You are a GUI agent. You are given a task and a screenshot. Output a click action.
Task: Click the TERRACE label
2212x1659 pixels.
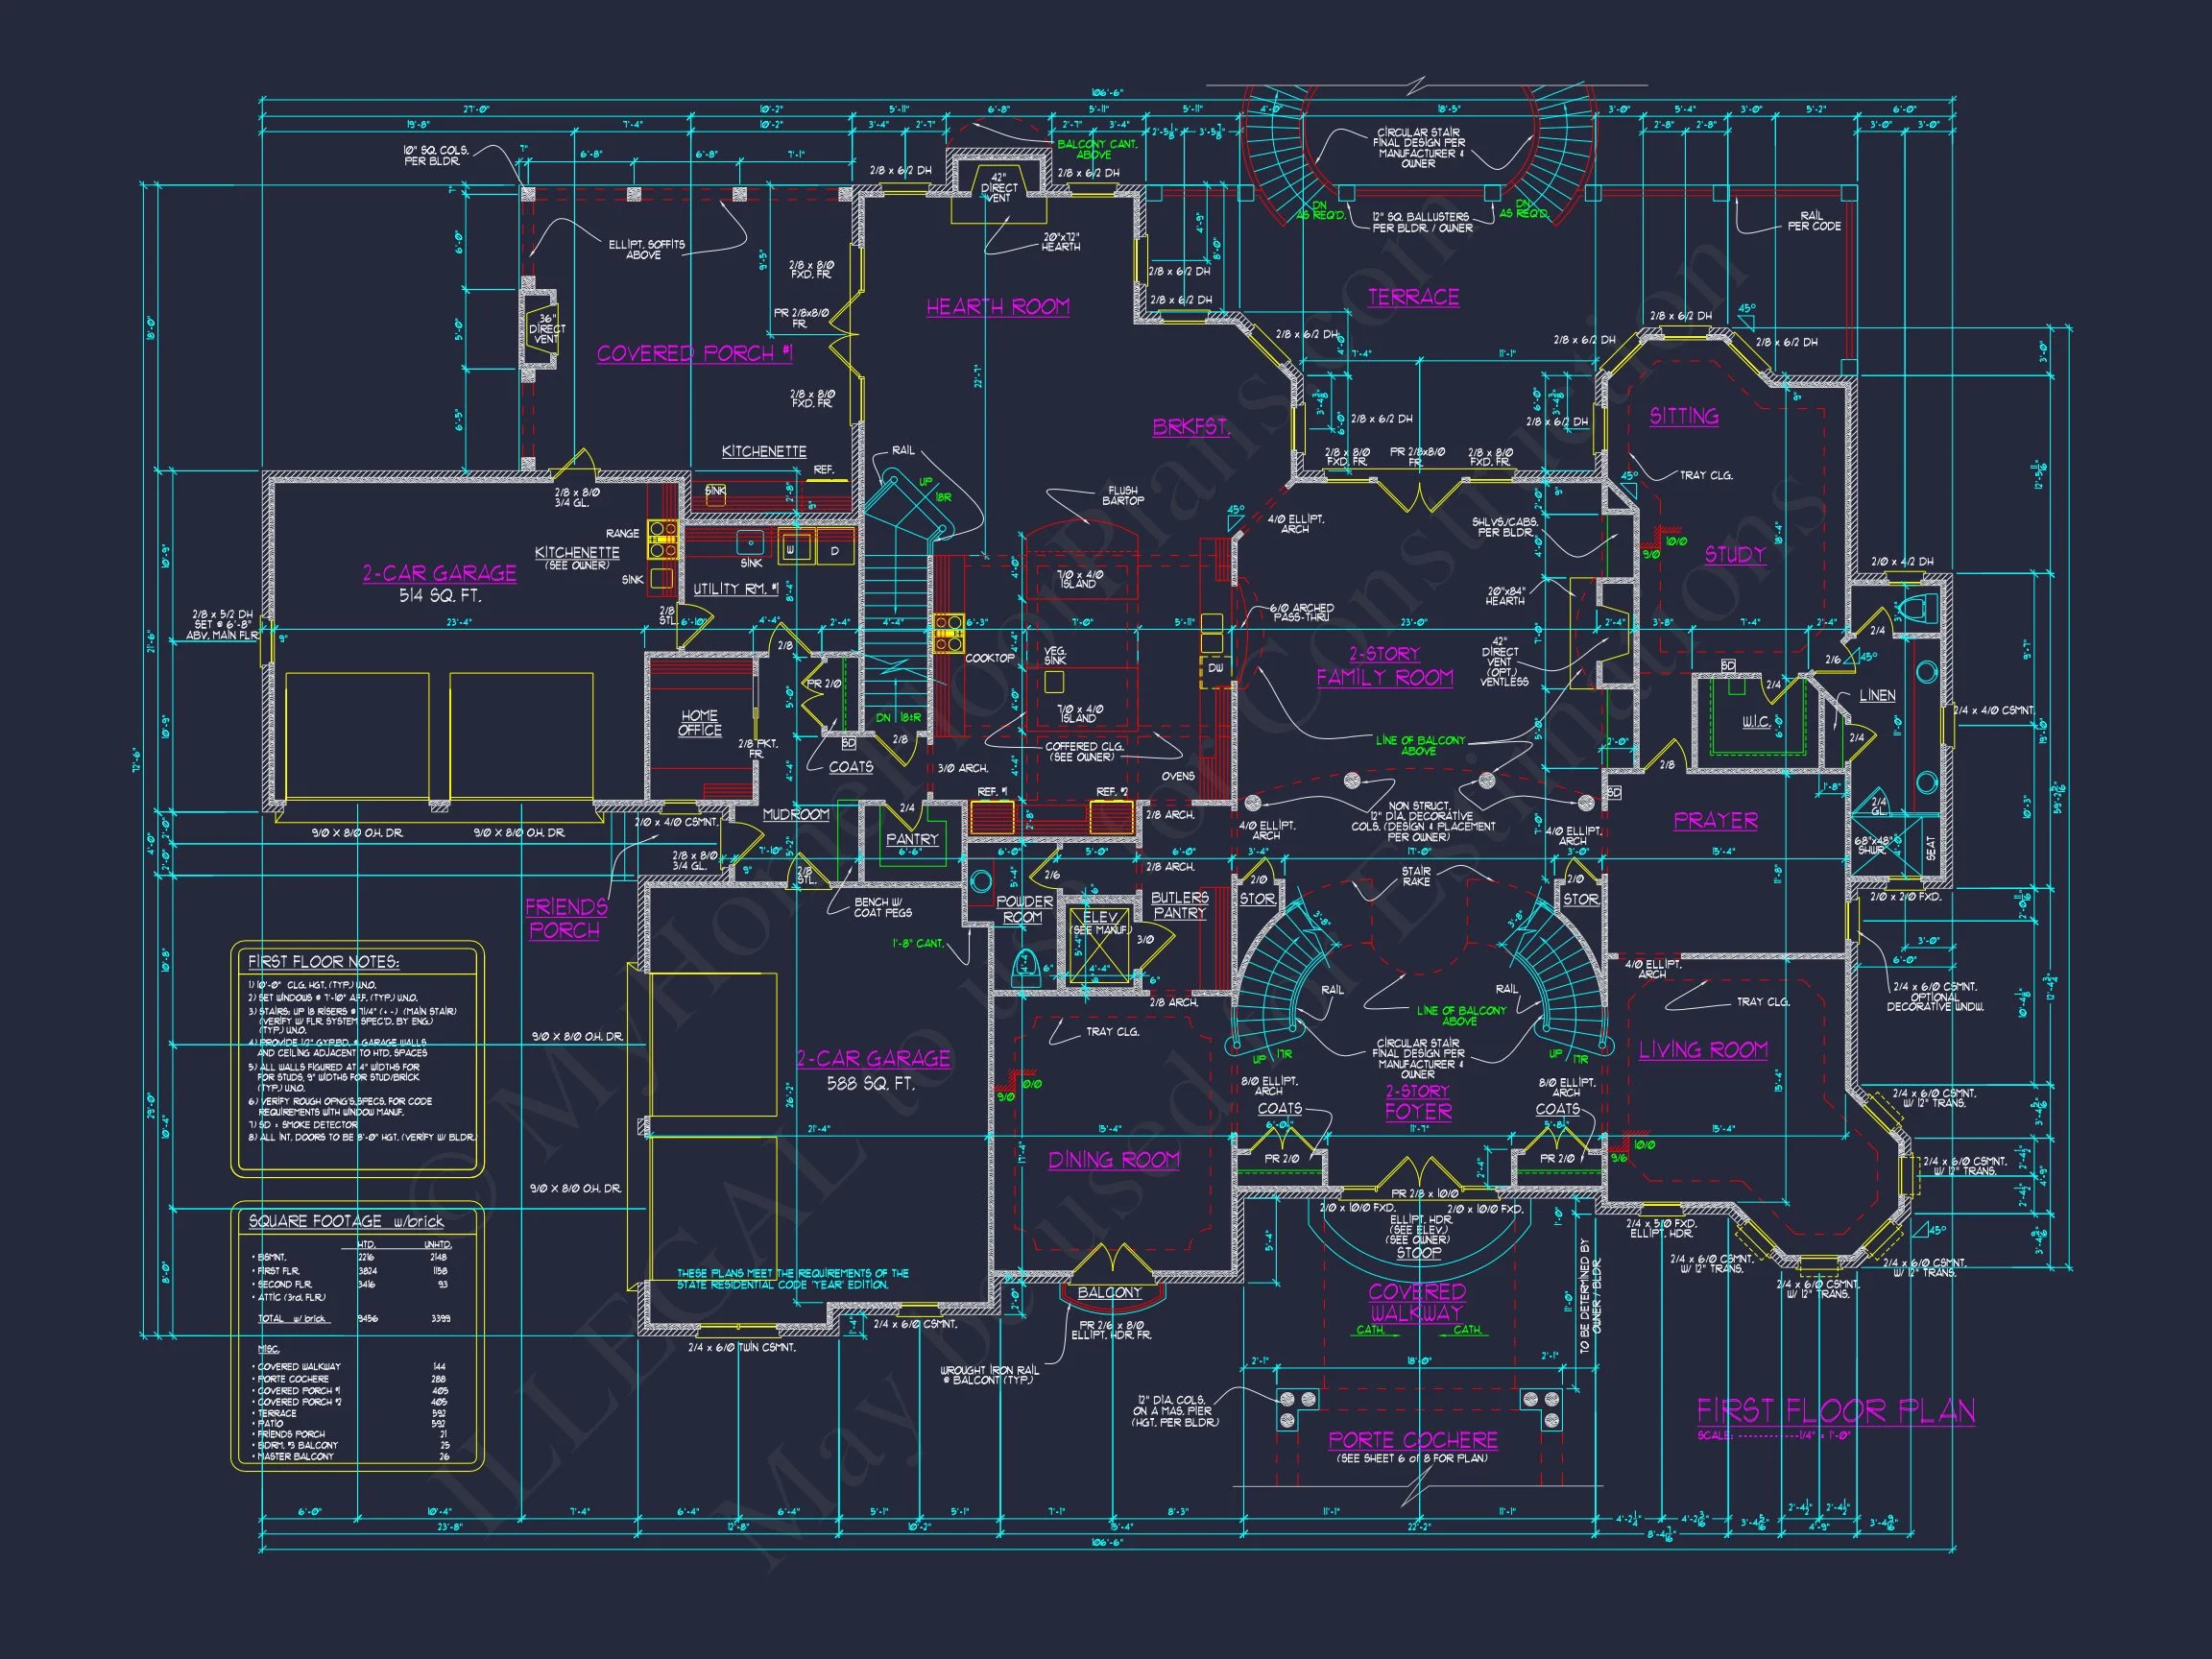[1413, 297]
